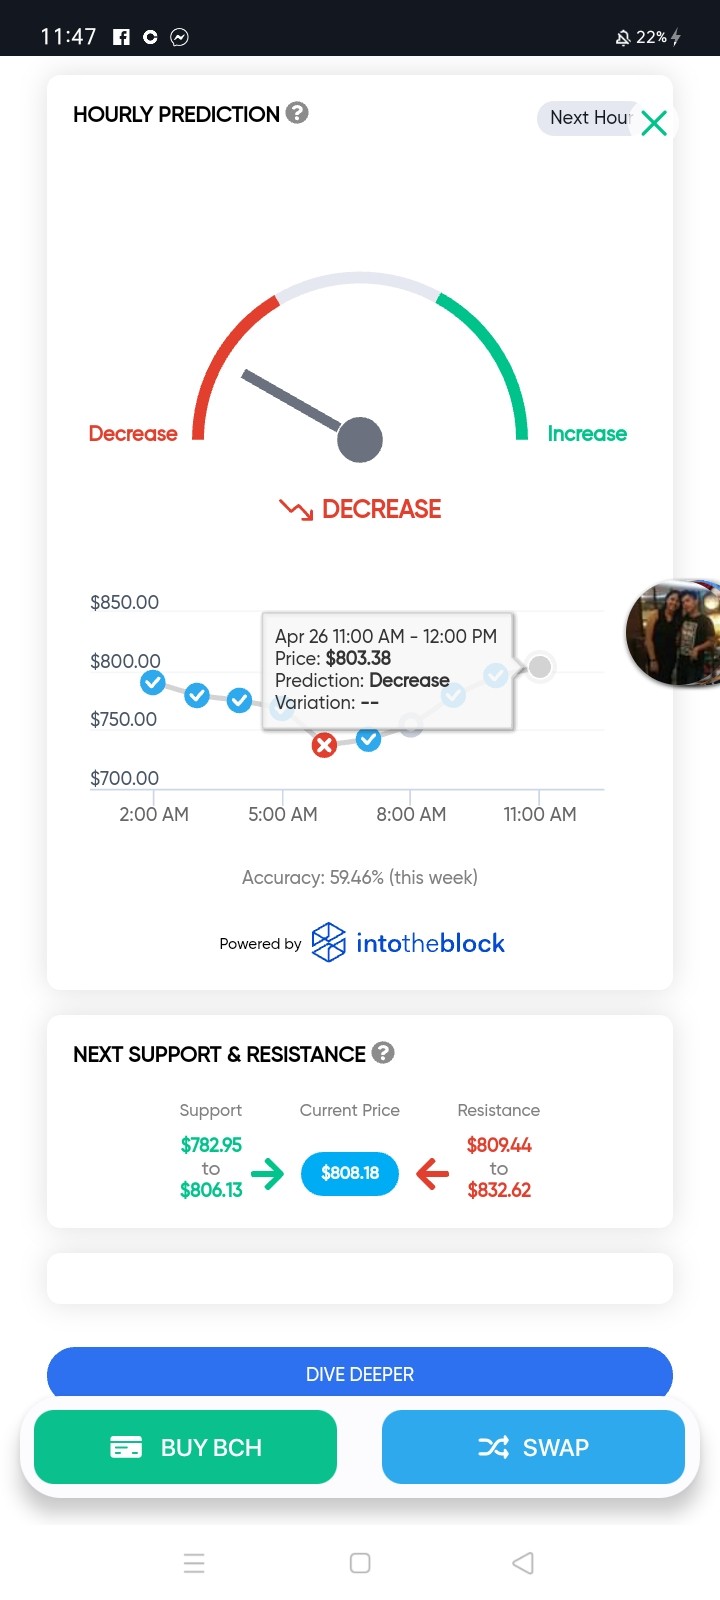Tap the red resistance arrow icon
720x1600 pixels.
click(x=432, y=1173)
